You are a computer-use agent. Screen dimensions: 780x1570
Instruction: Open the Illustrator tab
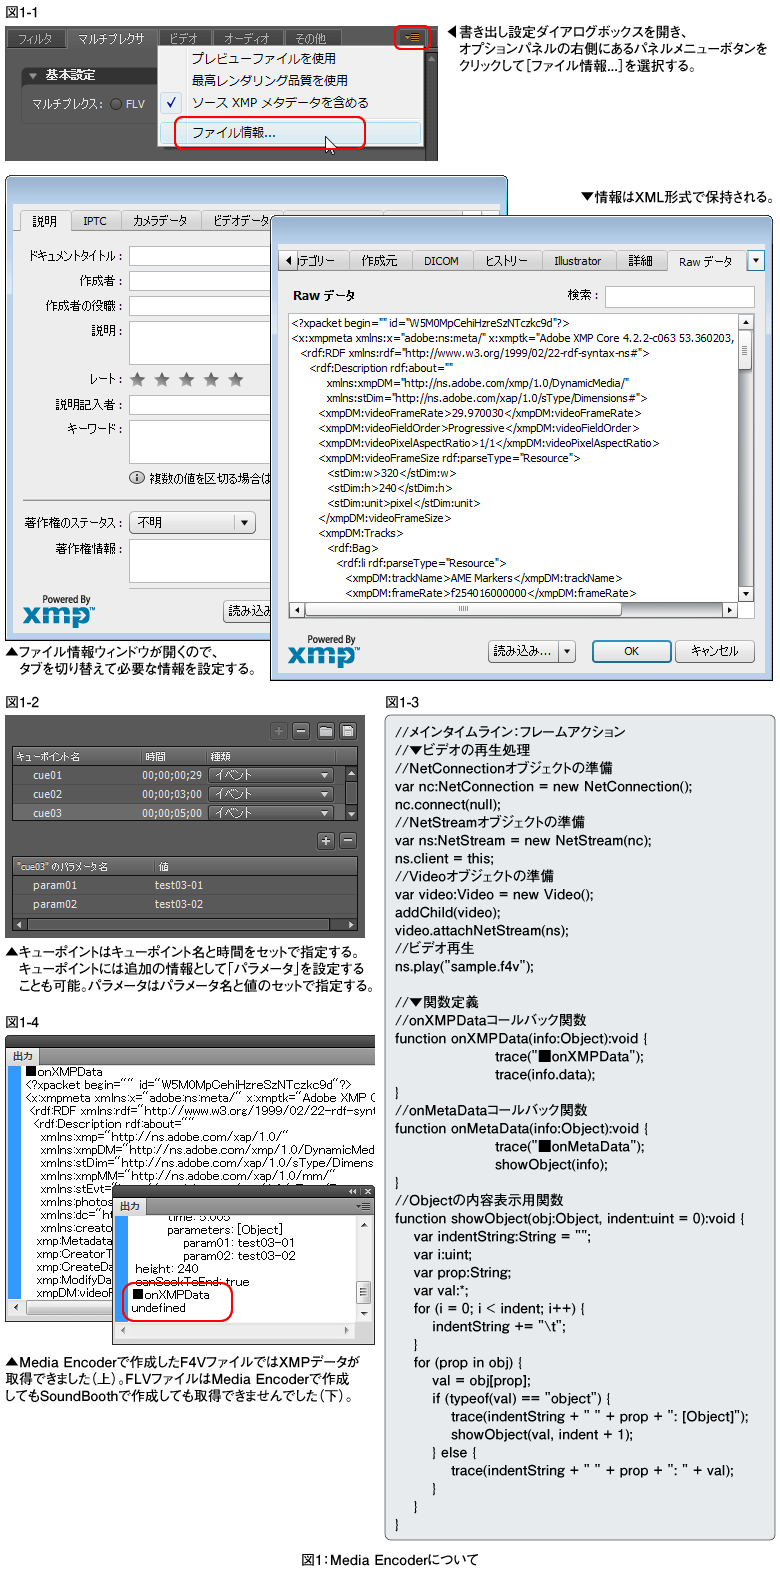click(578, 261)
